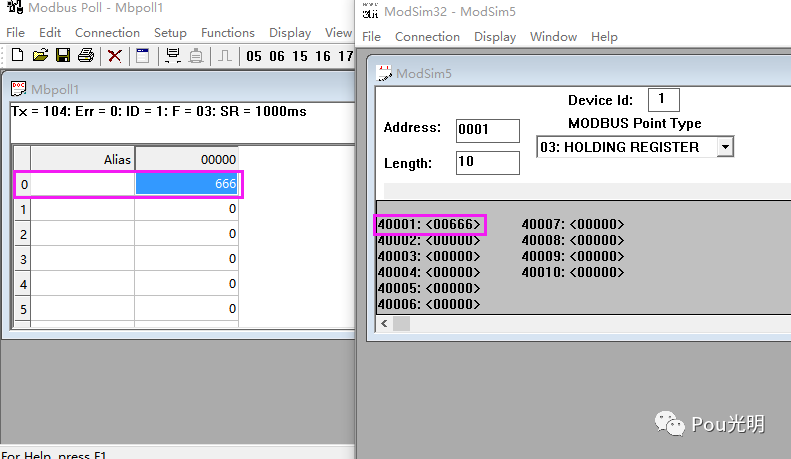Screen dimensions: 791x459
Task: Click register 40004 entry
Action: click(429, 272)
